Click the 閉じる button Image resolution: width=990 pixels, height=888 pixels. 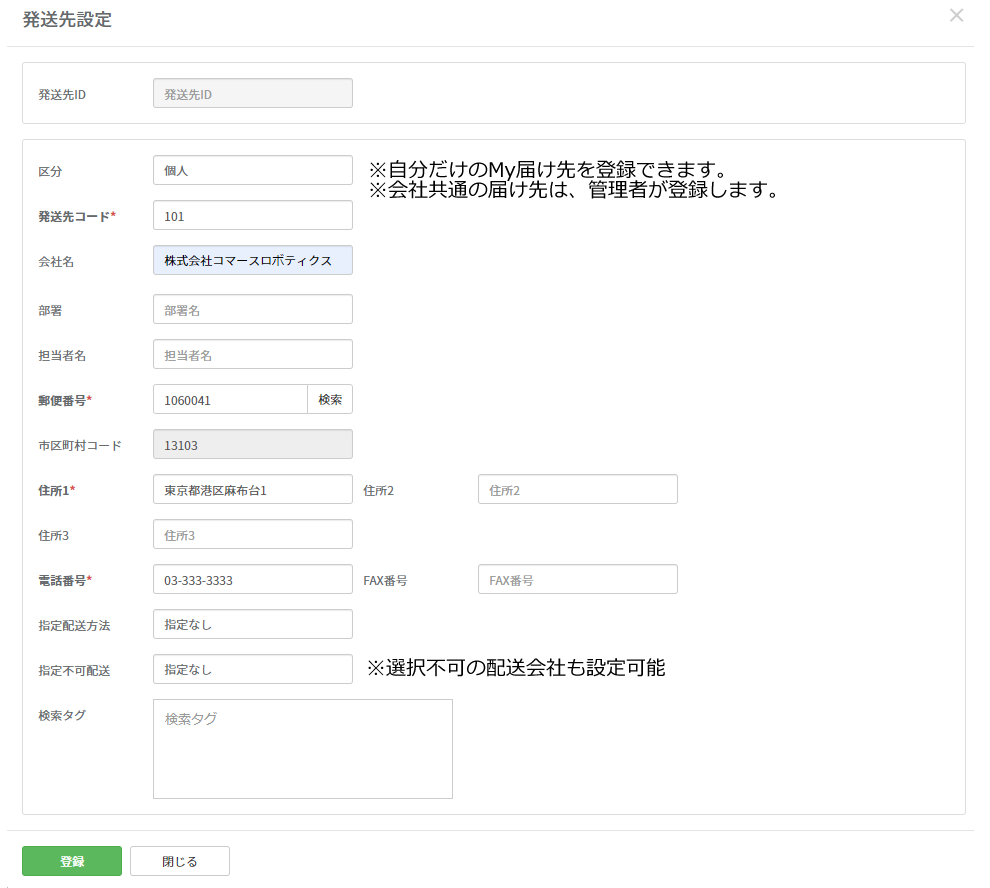point(180,861)
